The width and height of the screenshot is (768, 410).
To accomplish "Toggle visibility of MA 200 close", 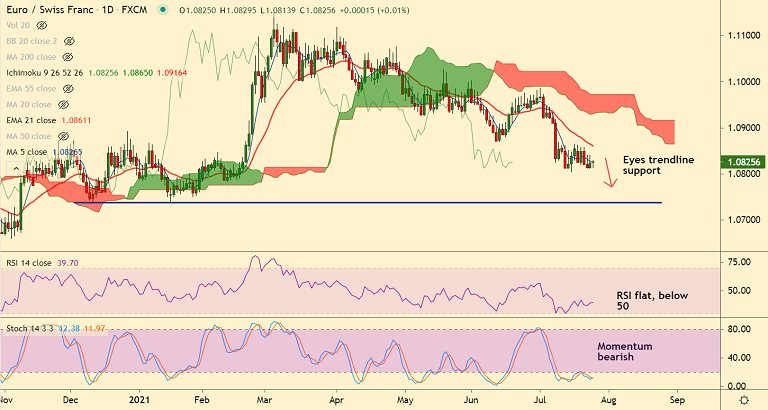I will (68, 57).
